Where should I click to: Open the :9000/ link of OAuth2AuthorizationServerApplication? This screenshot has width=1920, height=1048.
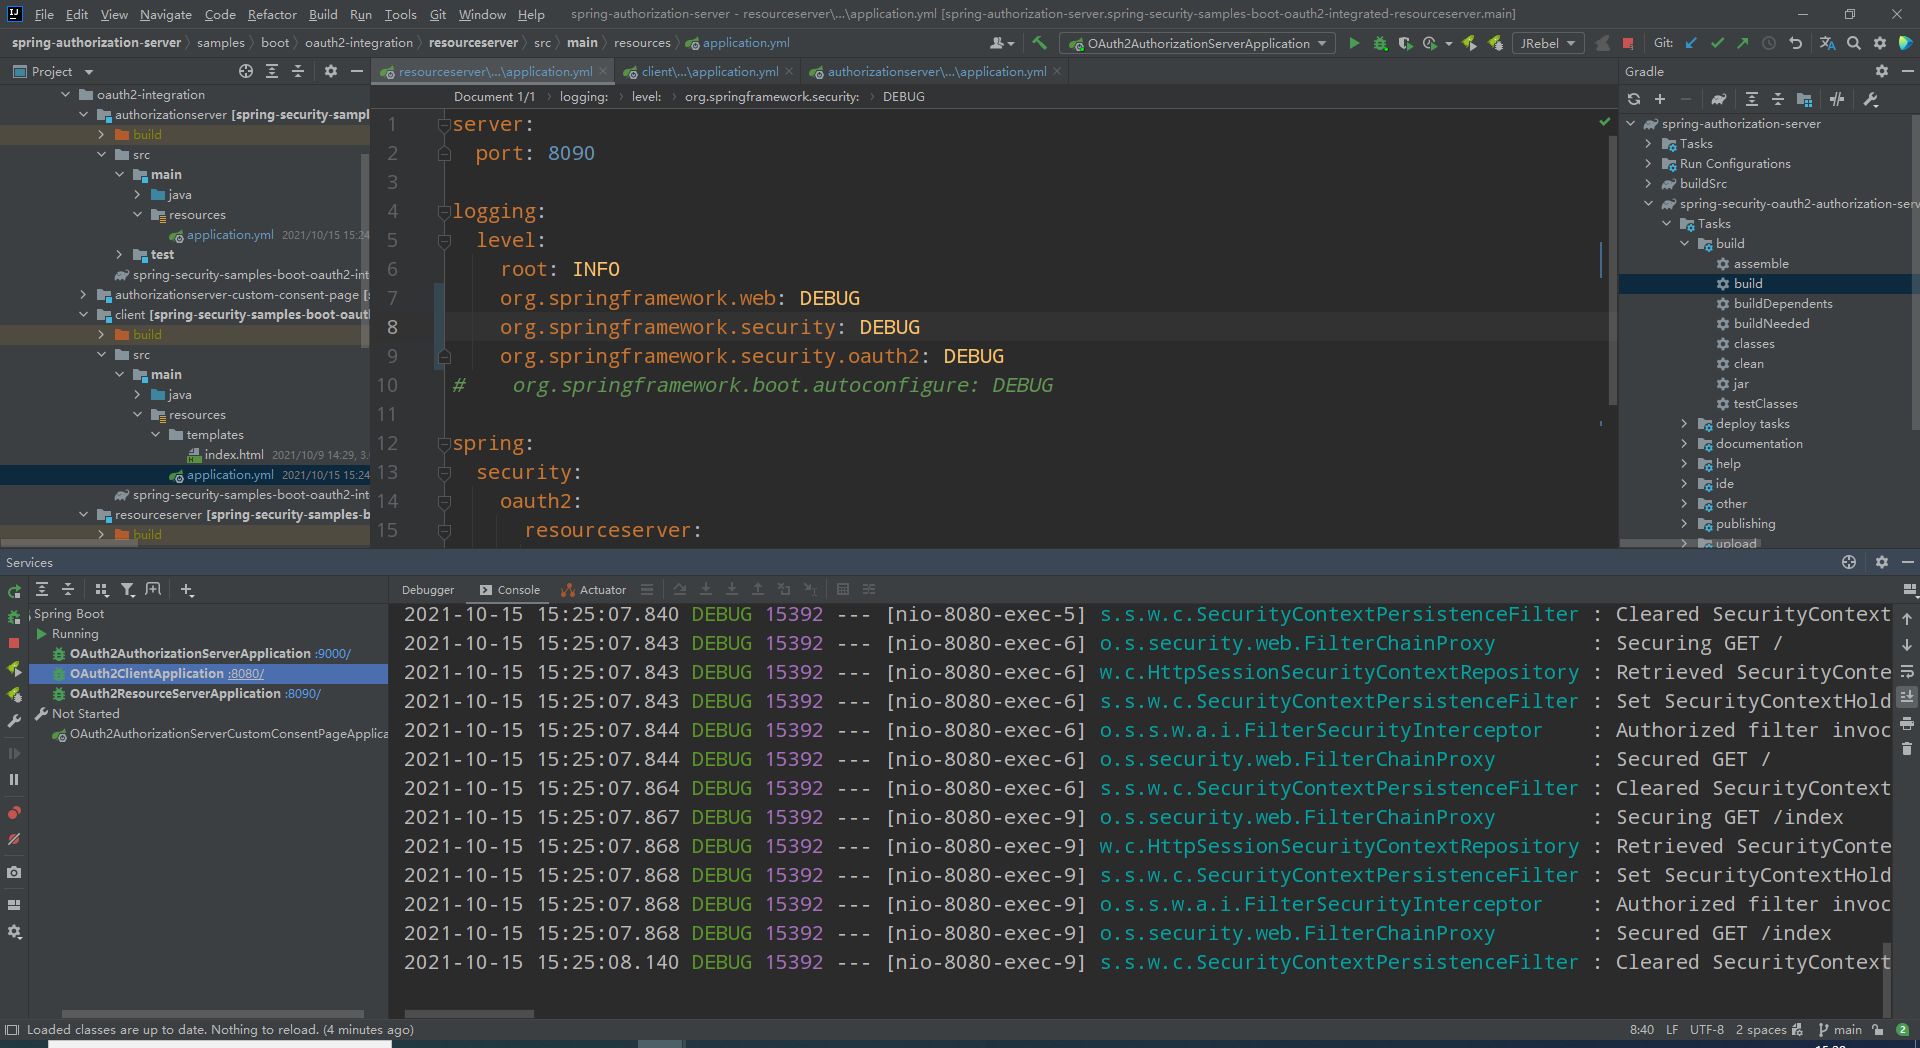333,654
